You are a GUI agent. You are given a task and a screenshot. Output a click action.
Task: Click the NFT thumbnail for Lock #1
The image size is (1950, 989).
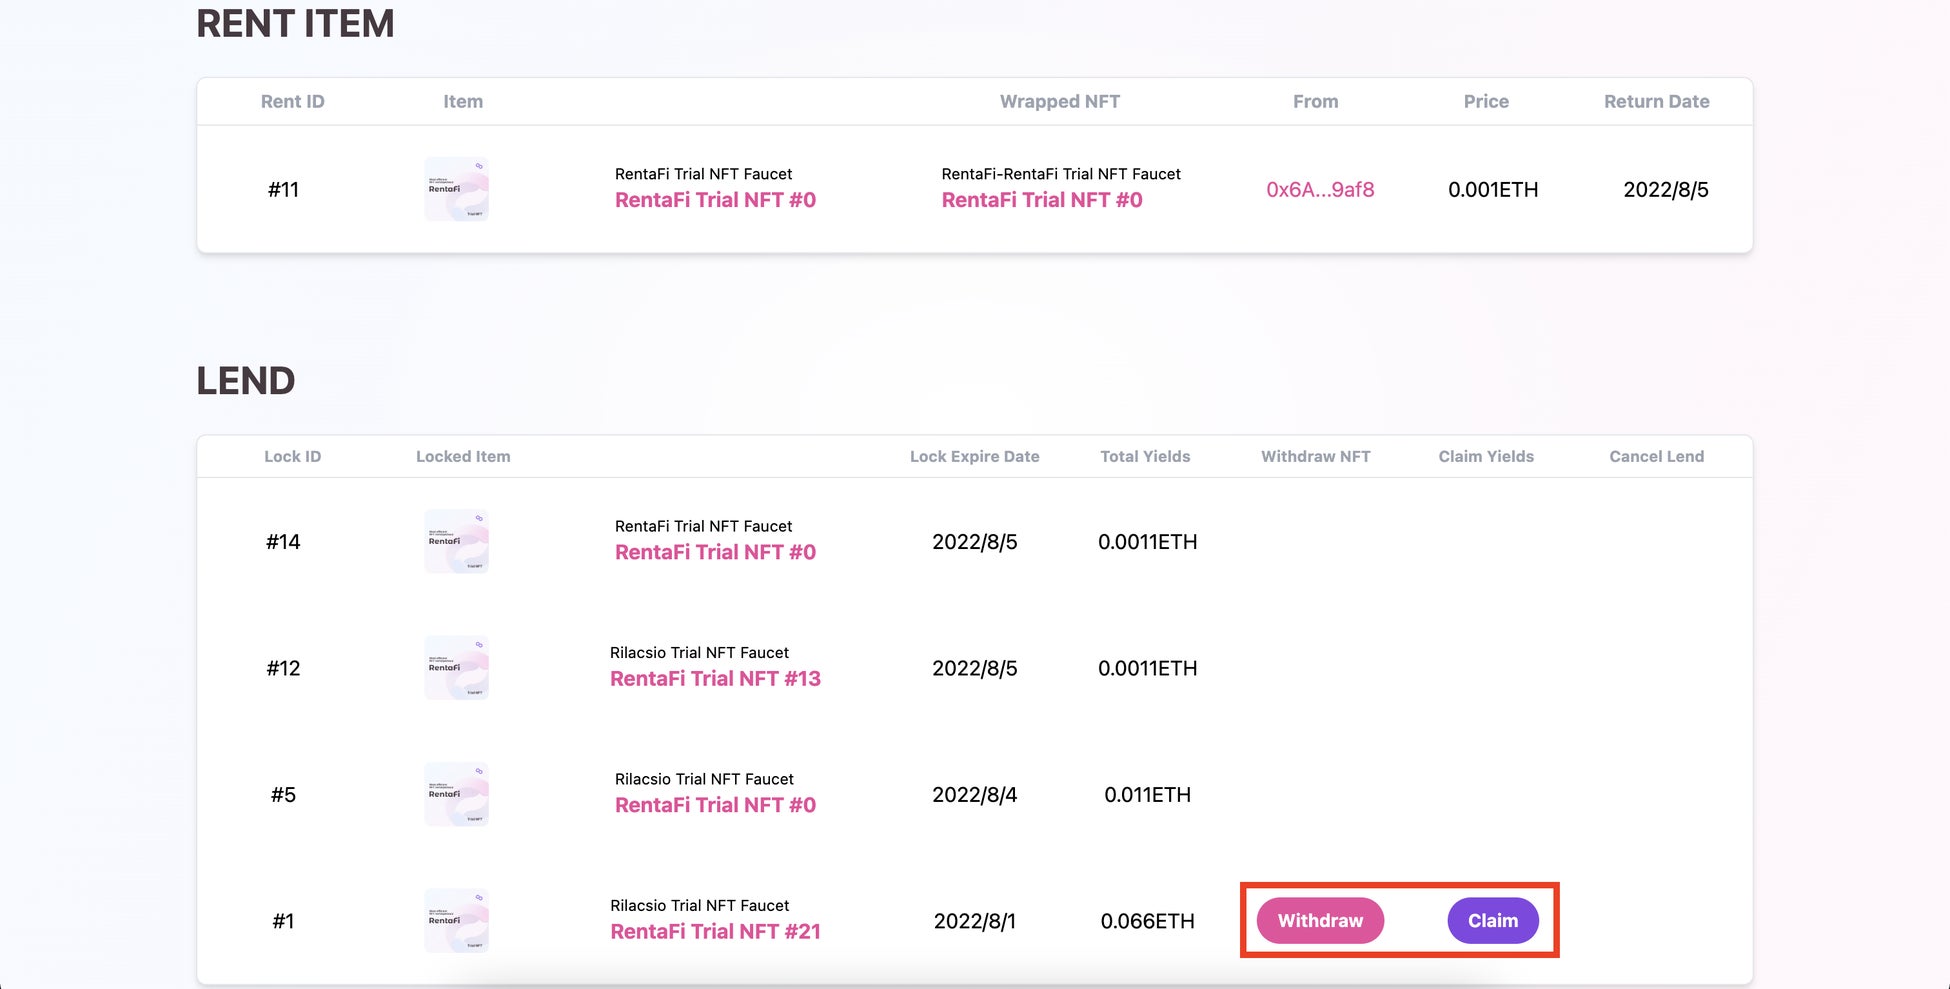457,921
